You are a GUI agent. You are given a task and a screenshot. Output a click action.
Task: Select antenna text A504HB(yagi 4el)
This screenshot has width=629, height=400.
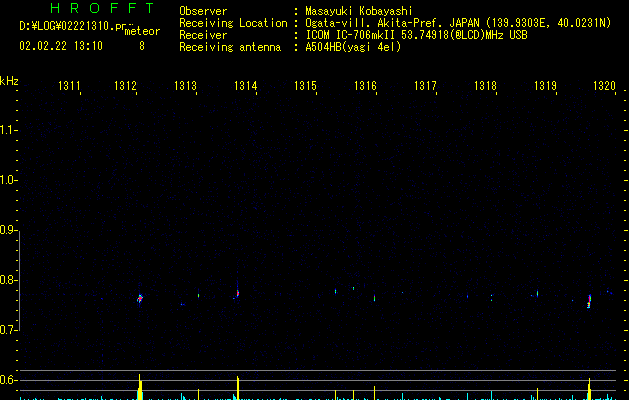pos(353,47)
